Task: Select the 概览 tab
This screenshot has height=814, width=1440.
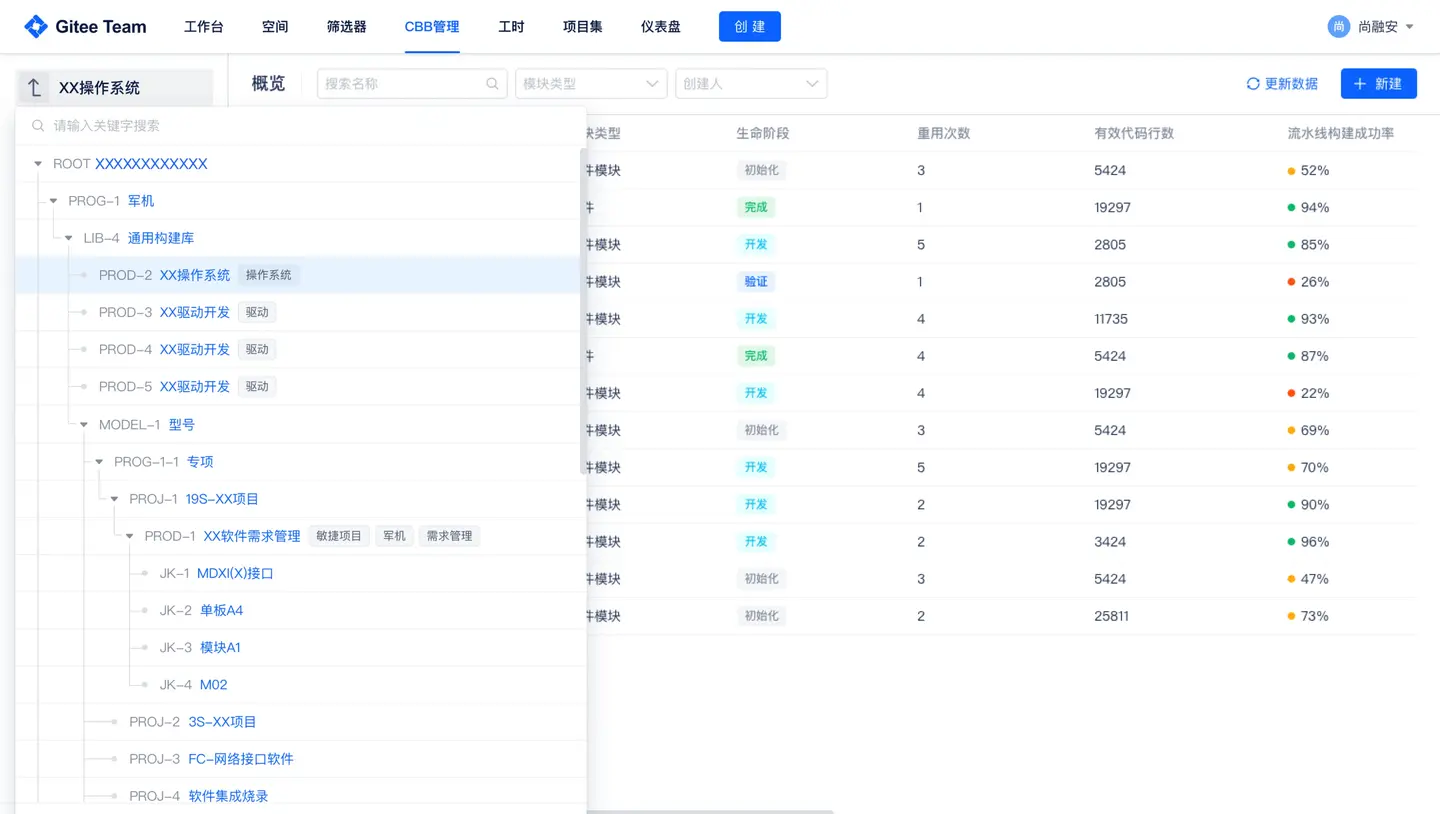Action: point(268,83)
